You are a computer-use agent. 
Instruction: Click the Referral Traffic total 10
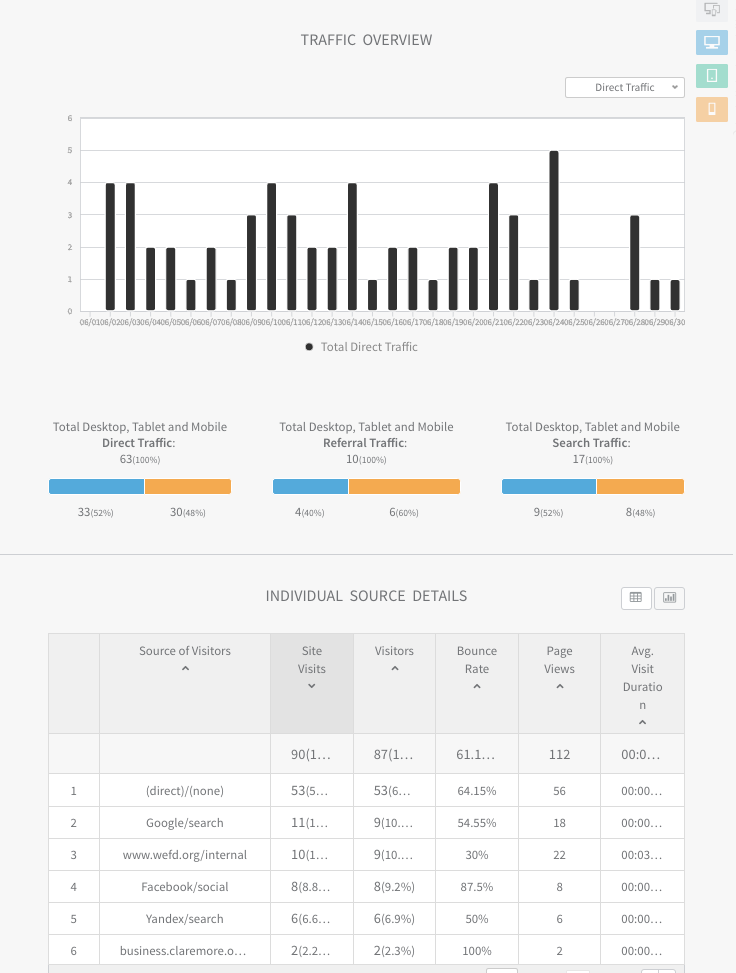pyautogui.click(x=366, y=459)
